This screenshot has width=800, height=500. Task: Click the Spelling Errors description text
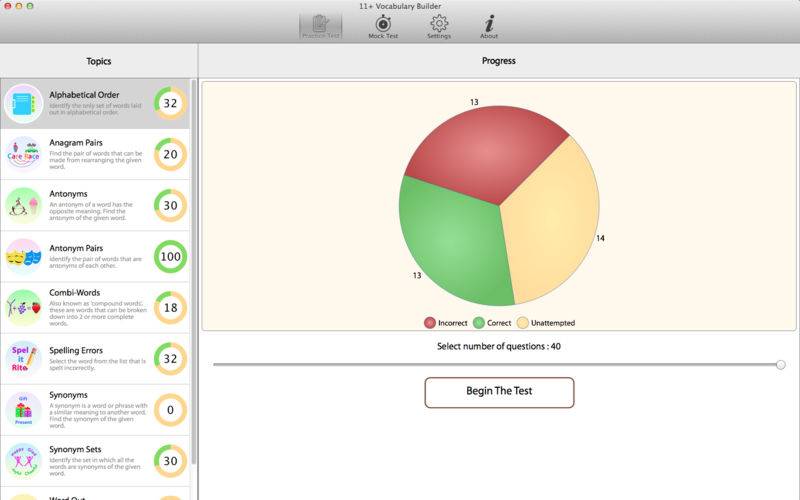97,364
